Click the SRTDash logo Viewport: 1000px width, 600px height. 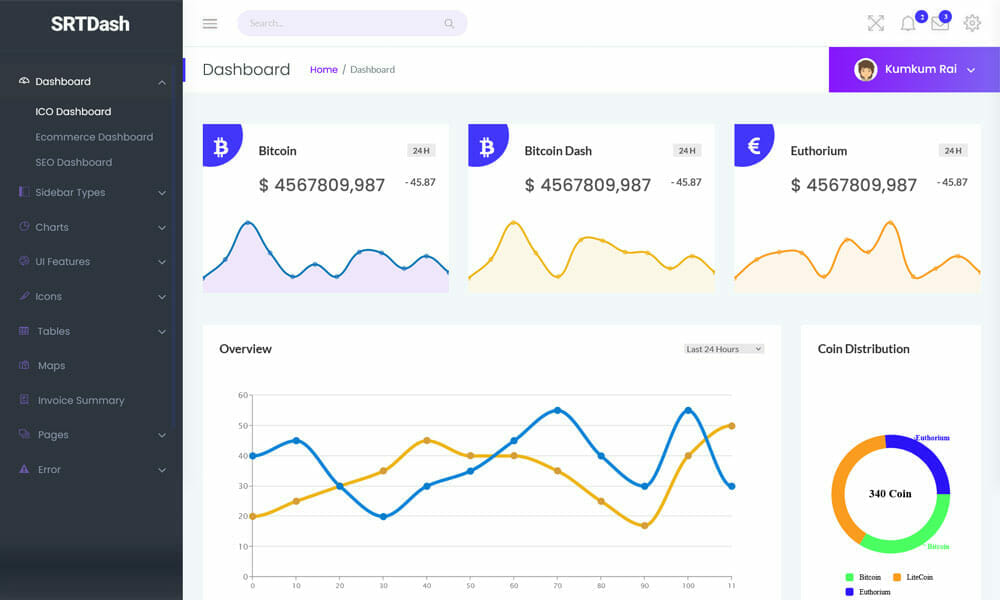point(90,24)
